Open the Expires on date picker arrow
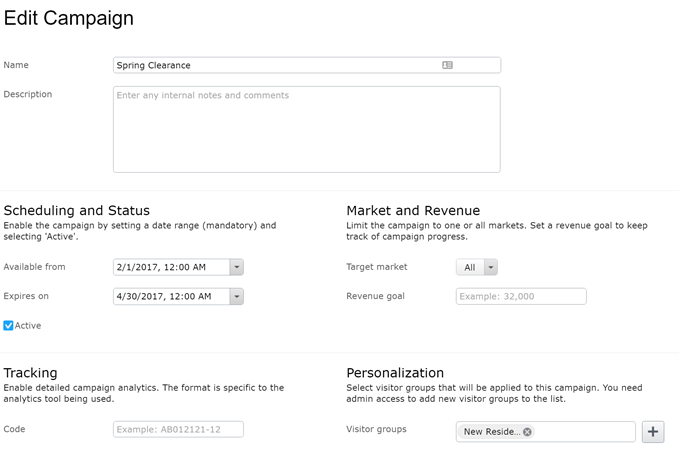This screenshot has height=458, width=682. (236, 296)
